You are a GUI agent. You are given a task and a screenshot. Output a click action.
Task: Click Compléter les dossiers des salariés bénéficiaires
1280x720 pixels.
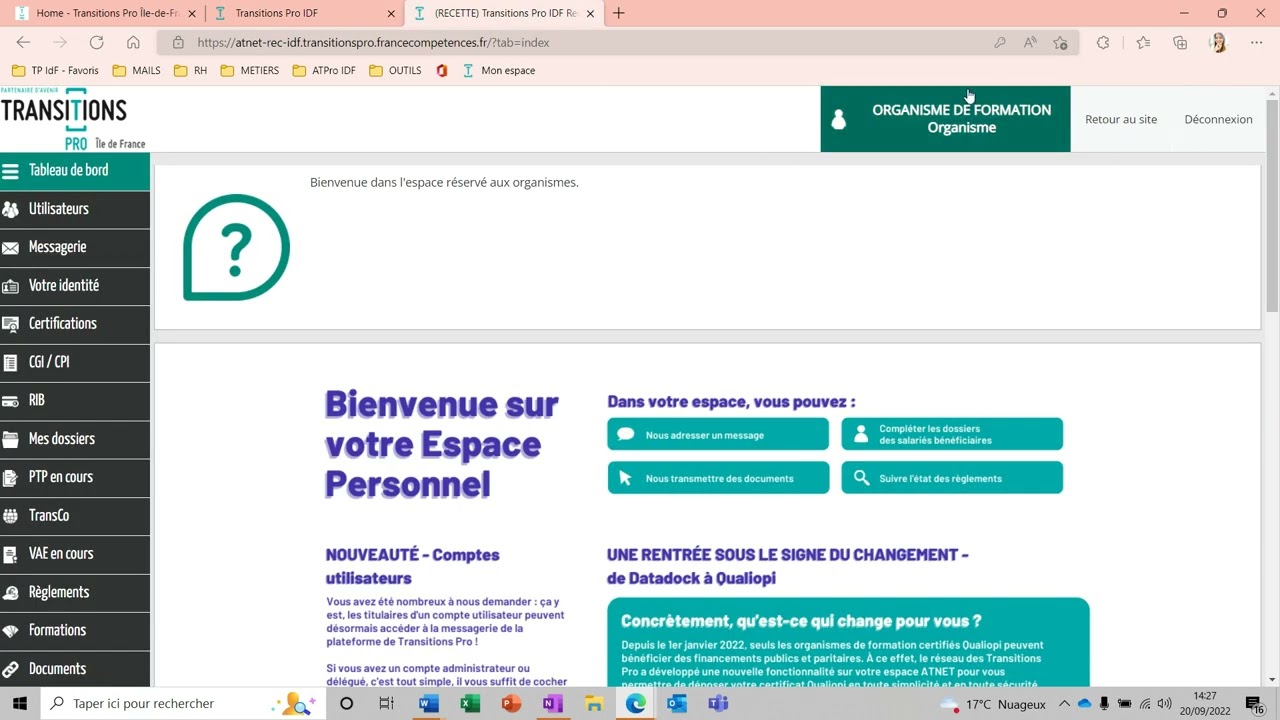pyautogui.click(x=952, y=435)
